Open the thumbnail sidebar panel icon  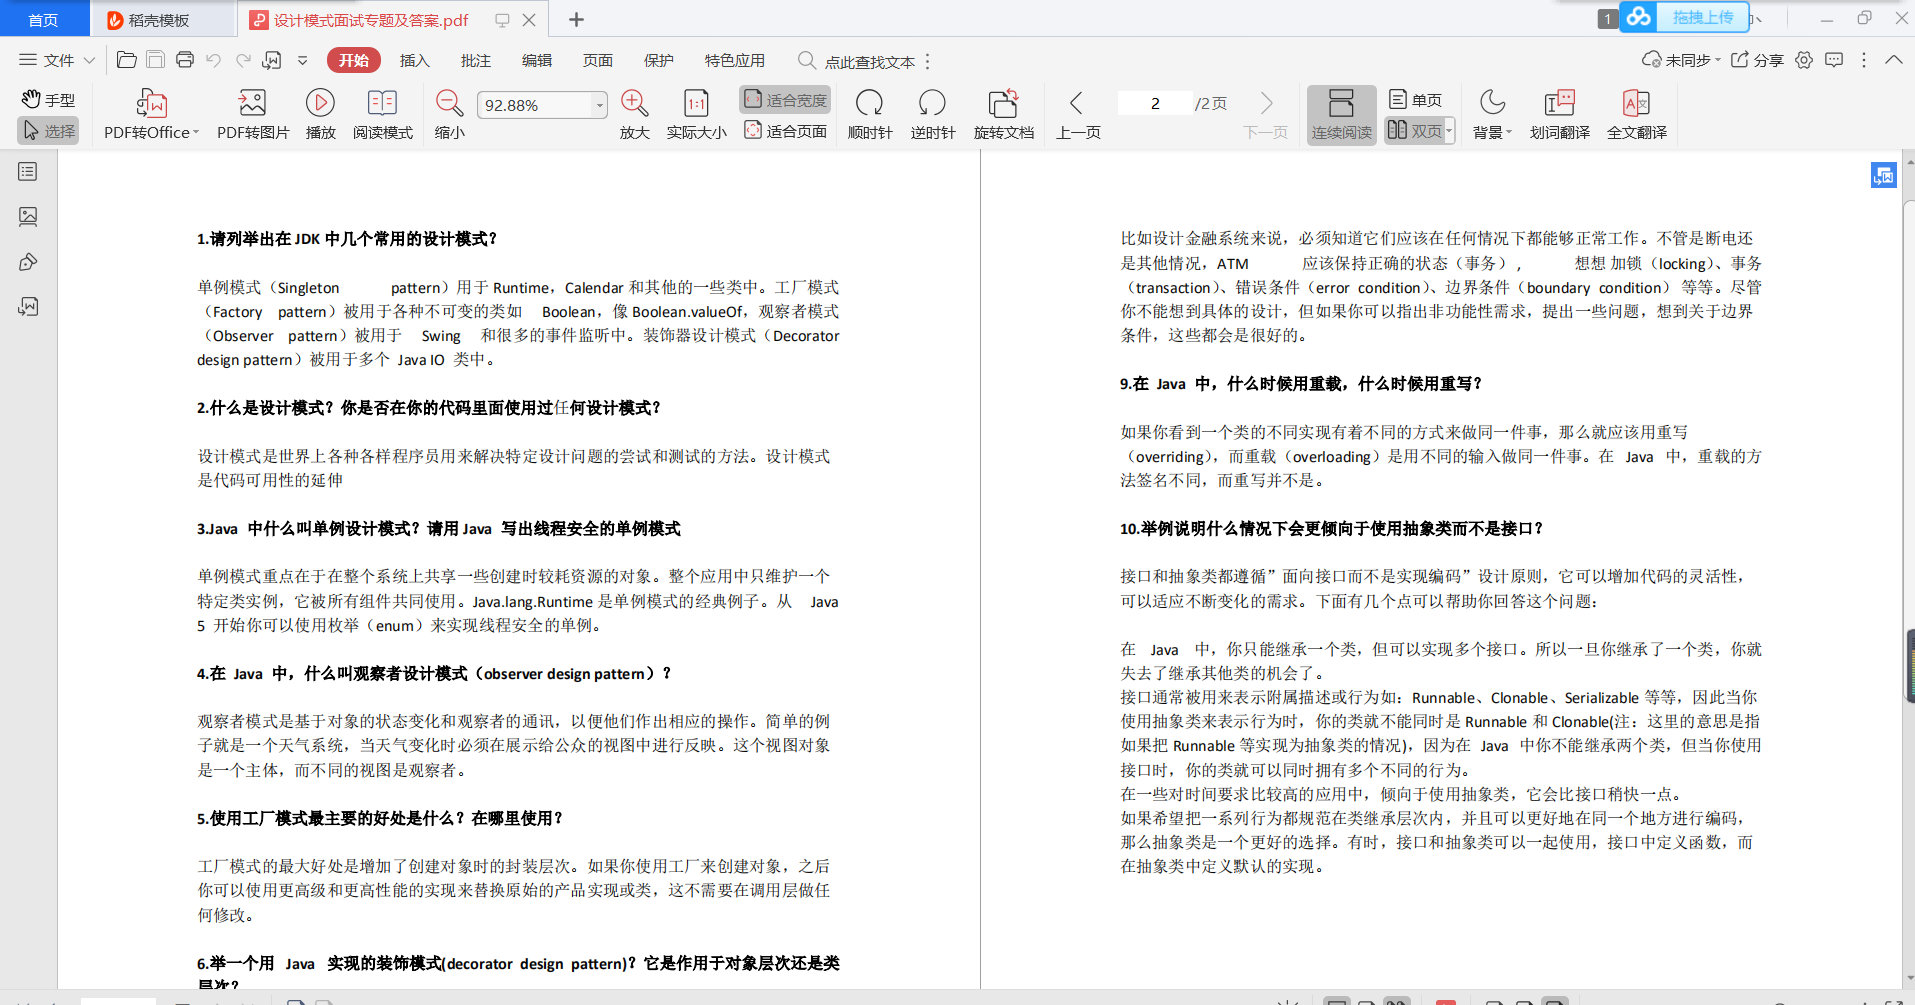[28, 217]
